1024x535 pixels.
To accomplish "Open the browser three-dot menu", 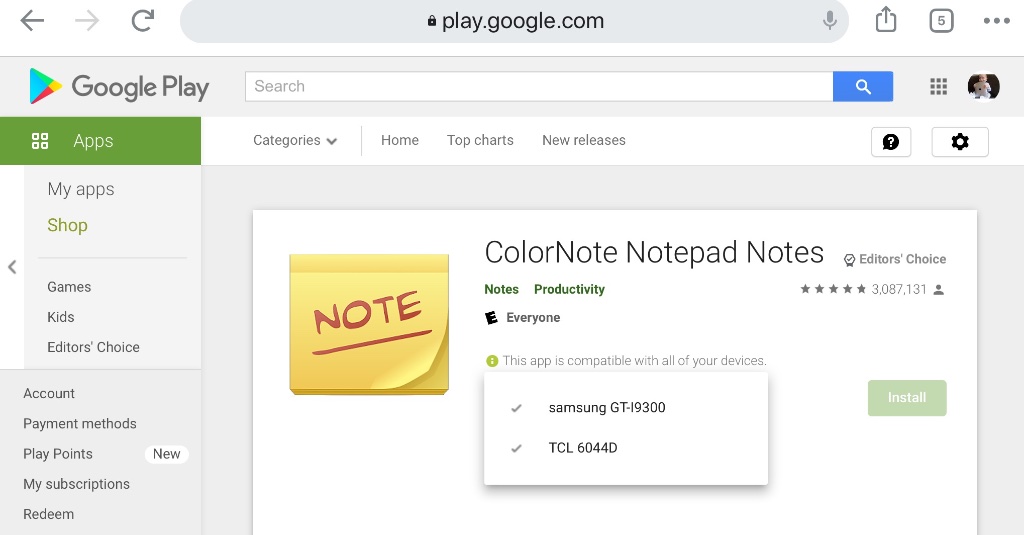I will tap(997, 21).
